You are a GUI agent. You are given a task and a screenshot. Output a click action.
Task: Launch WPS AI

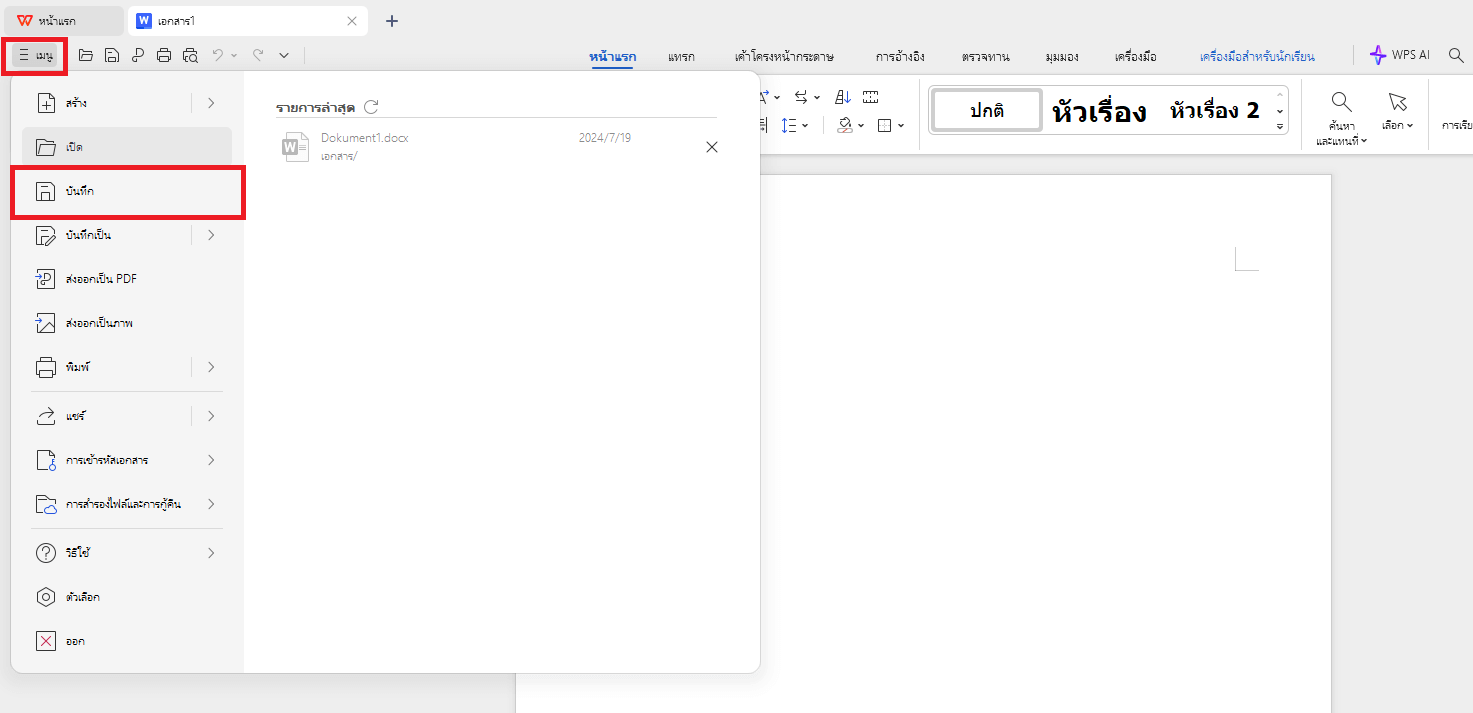1400,55
